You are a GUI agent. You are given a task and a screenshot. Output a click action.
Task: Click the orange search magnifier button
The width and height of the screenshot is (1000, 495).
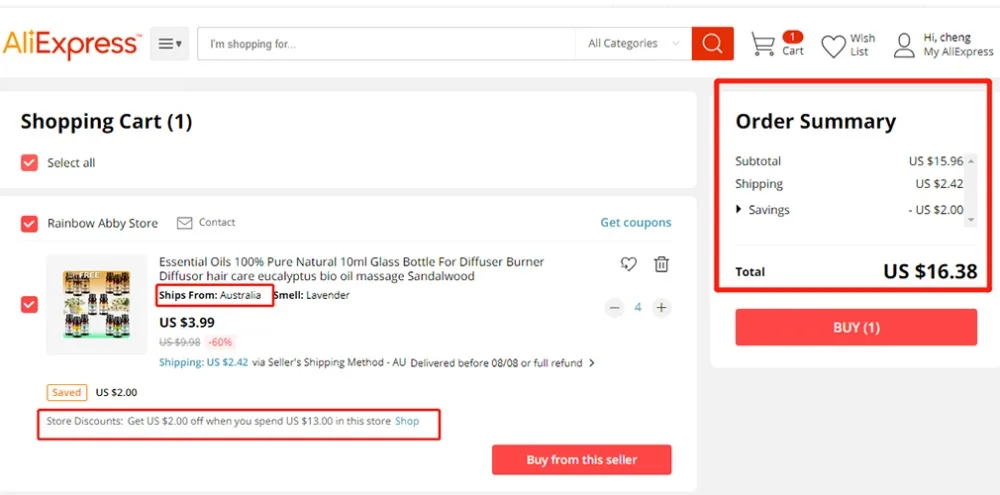712,43
